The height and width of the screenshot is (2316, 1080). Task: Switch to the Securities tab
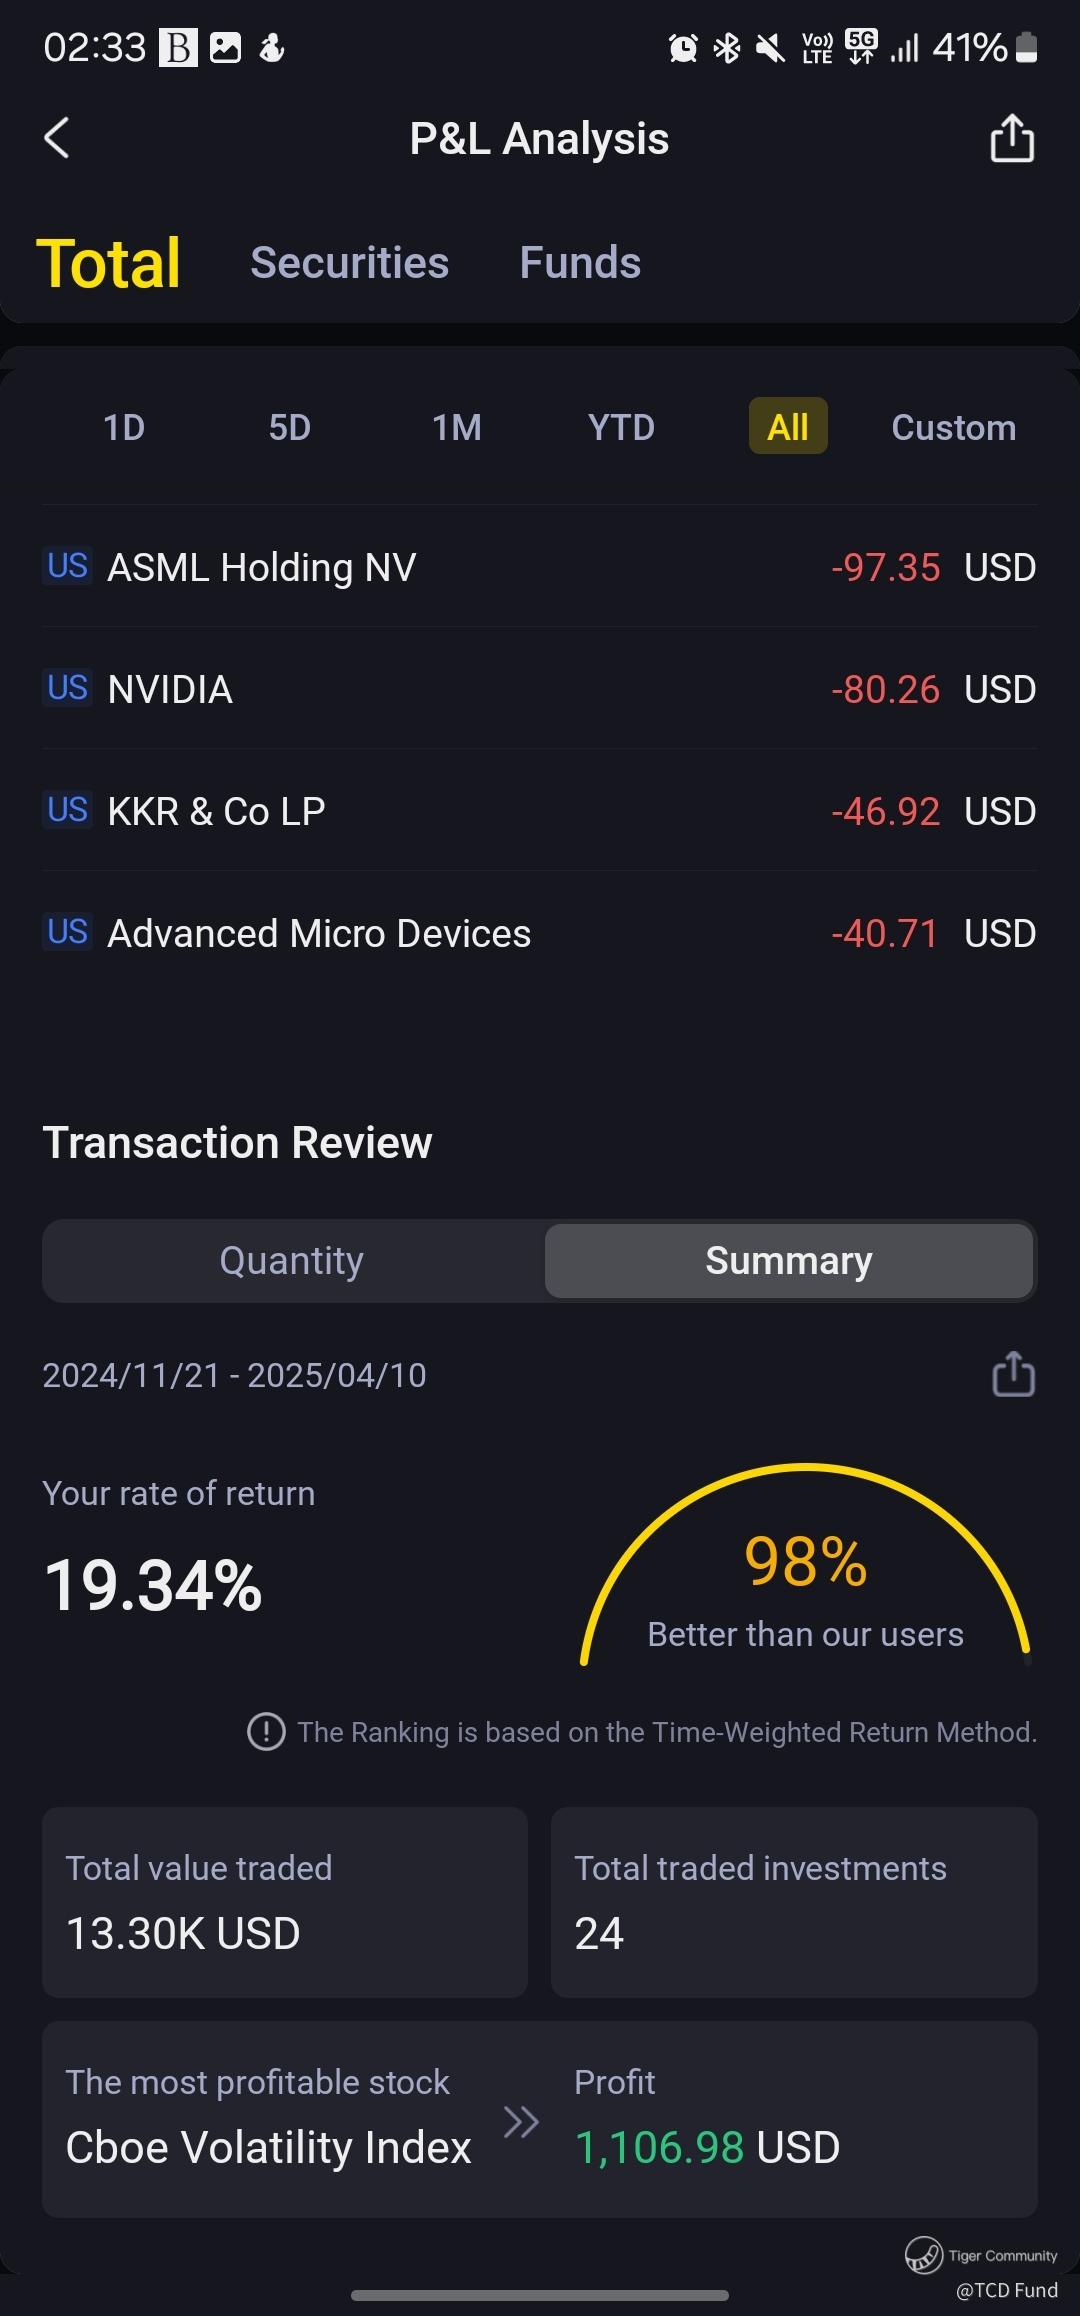pyautogui.click(x=349, y=263)
